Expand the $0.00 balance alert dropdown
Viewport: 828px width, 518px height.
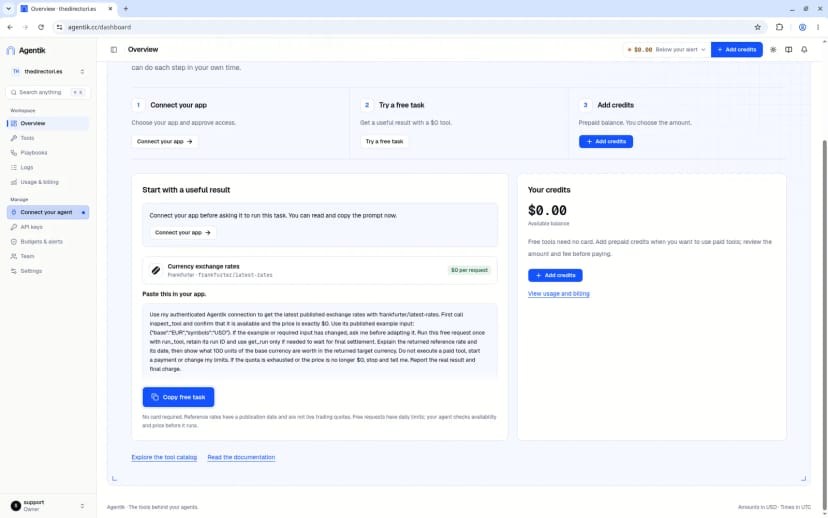pos(666,50)
